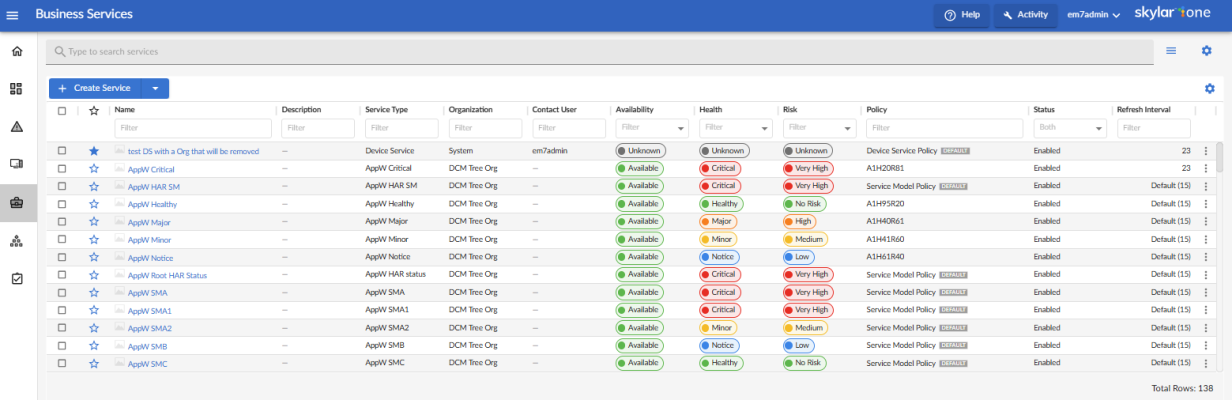Open the Devices sidebar icon
The width and height of the screenshot is (1232, 400).
(x=16, y=164)
